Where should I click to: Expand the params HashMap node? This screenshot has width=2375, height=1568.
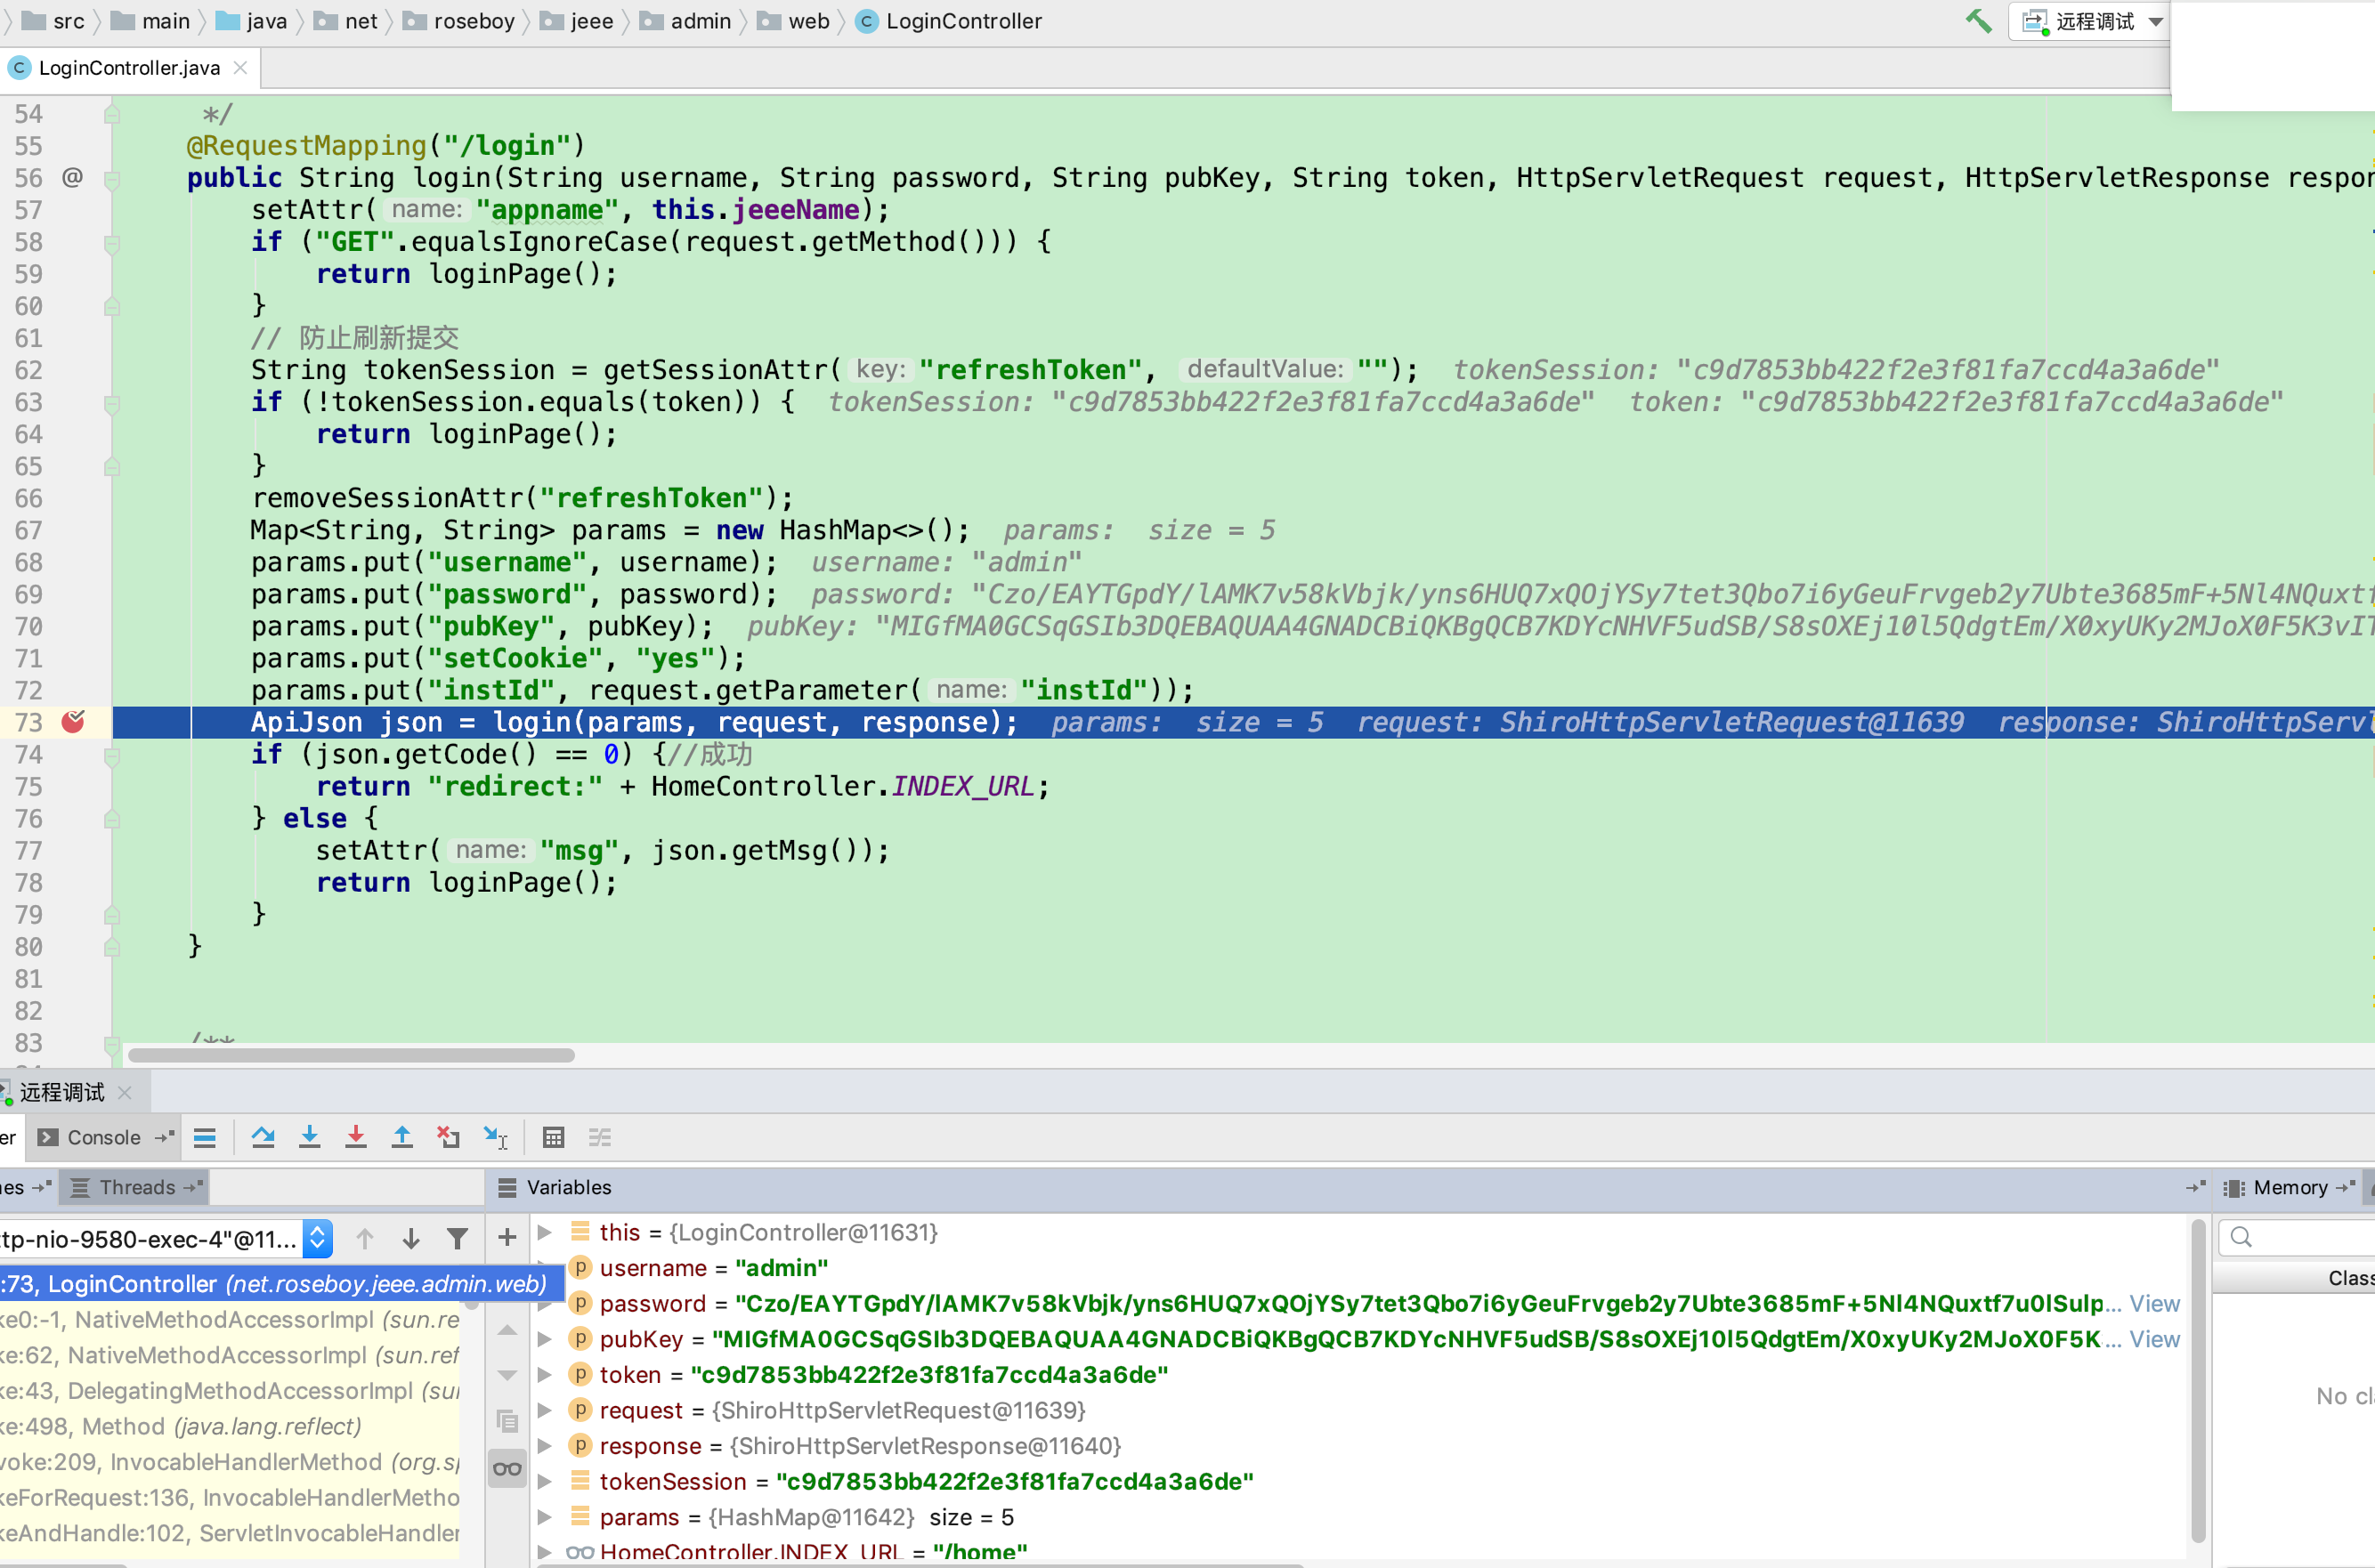pos(545,1517)
